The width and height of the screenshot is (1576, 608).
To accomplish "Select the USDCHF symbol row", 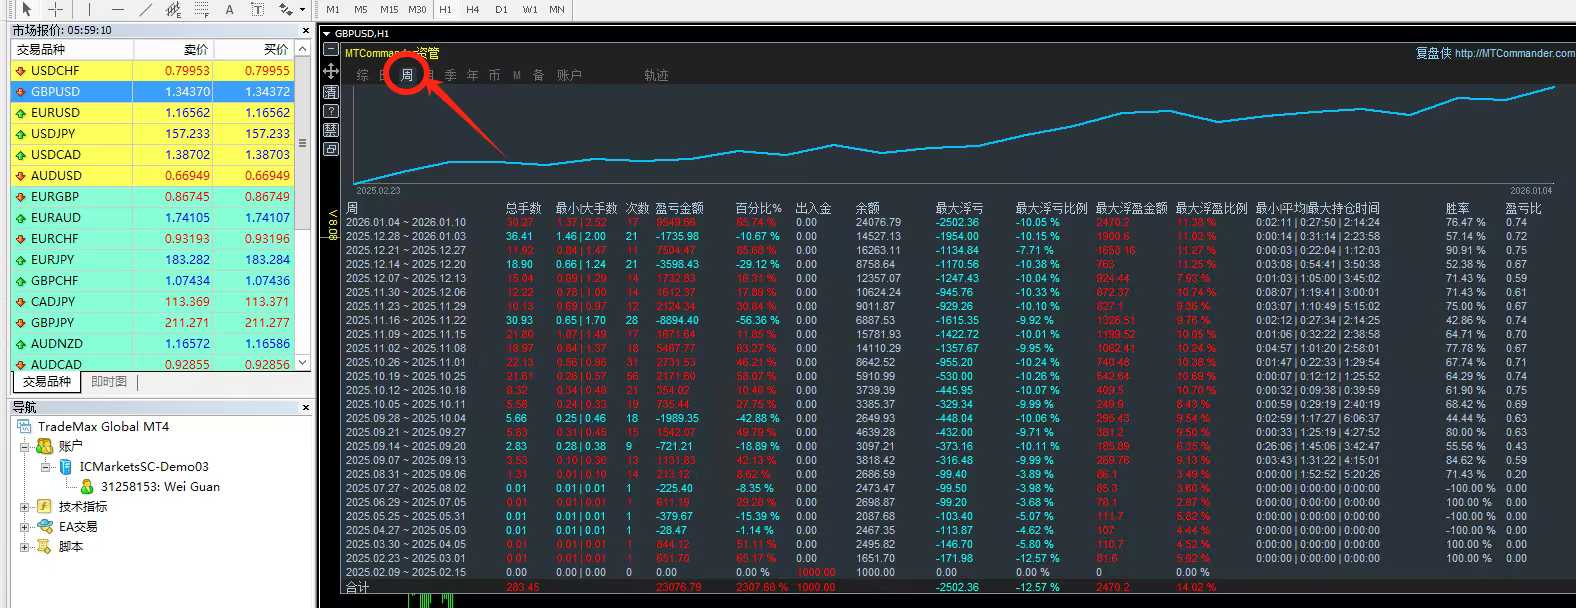I will pyautogui.click(x=153, y=70).
